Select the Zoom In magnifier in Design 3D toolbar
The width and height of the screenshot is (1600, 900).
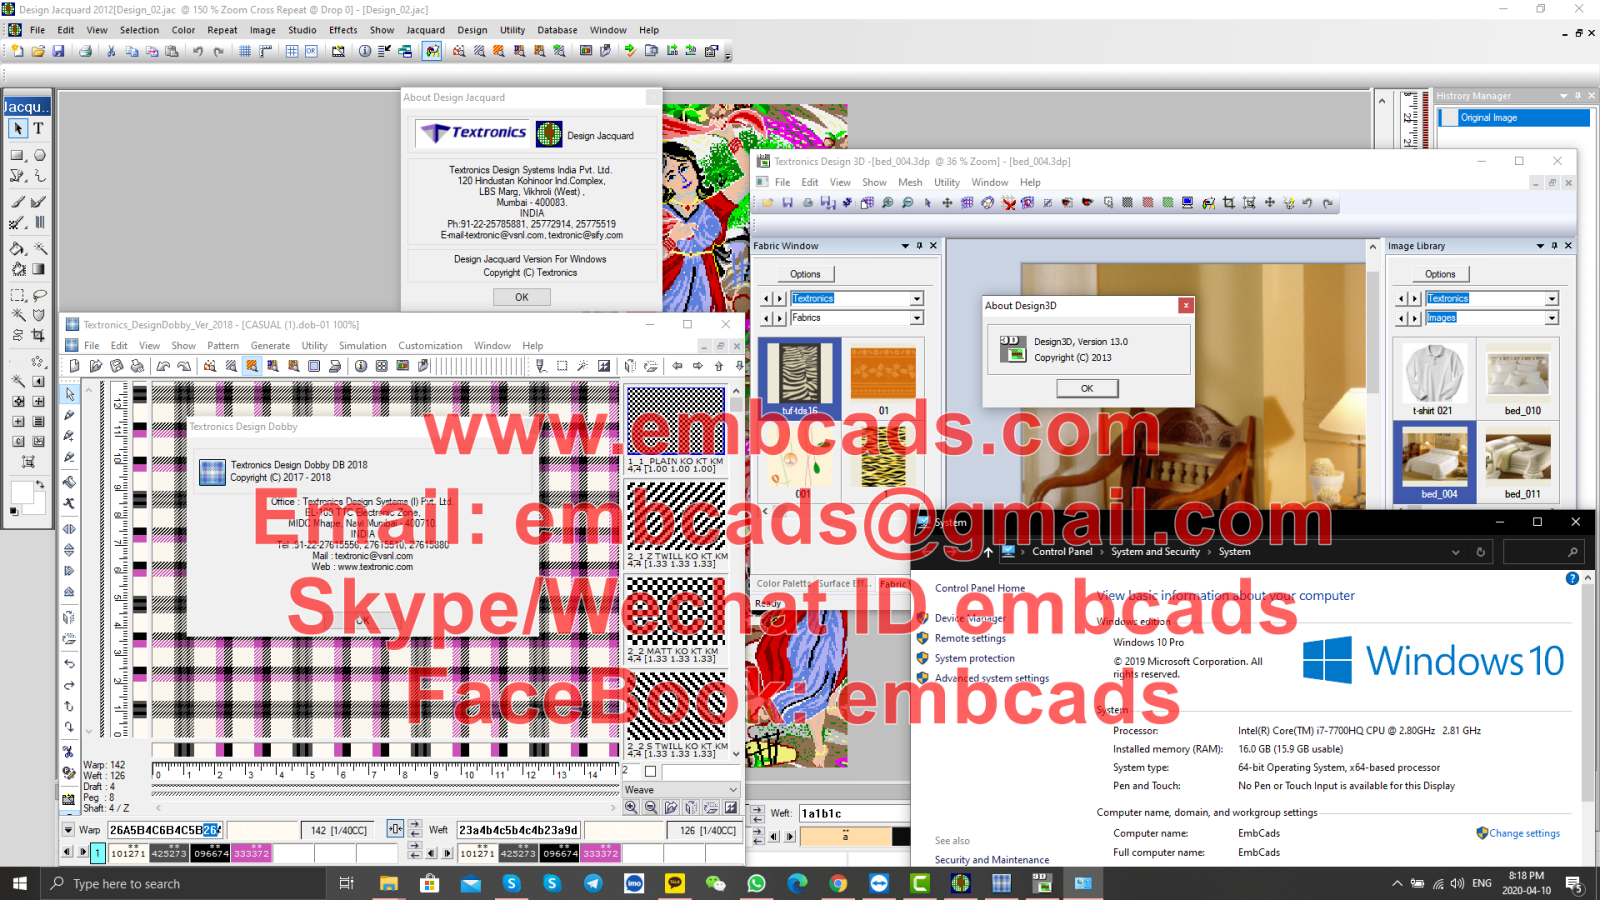887,202
